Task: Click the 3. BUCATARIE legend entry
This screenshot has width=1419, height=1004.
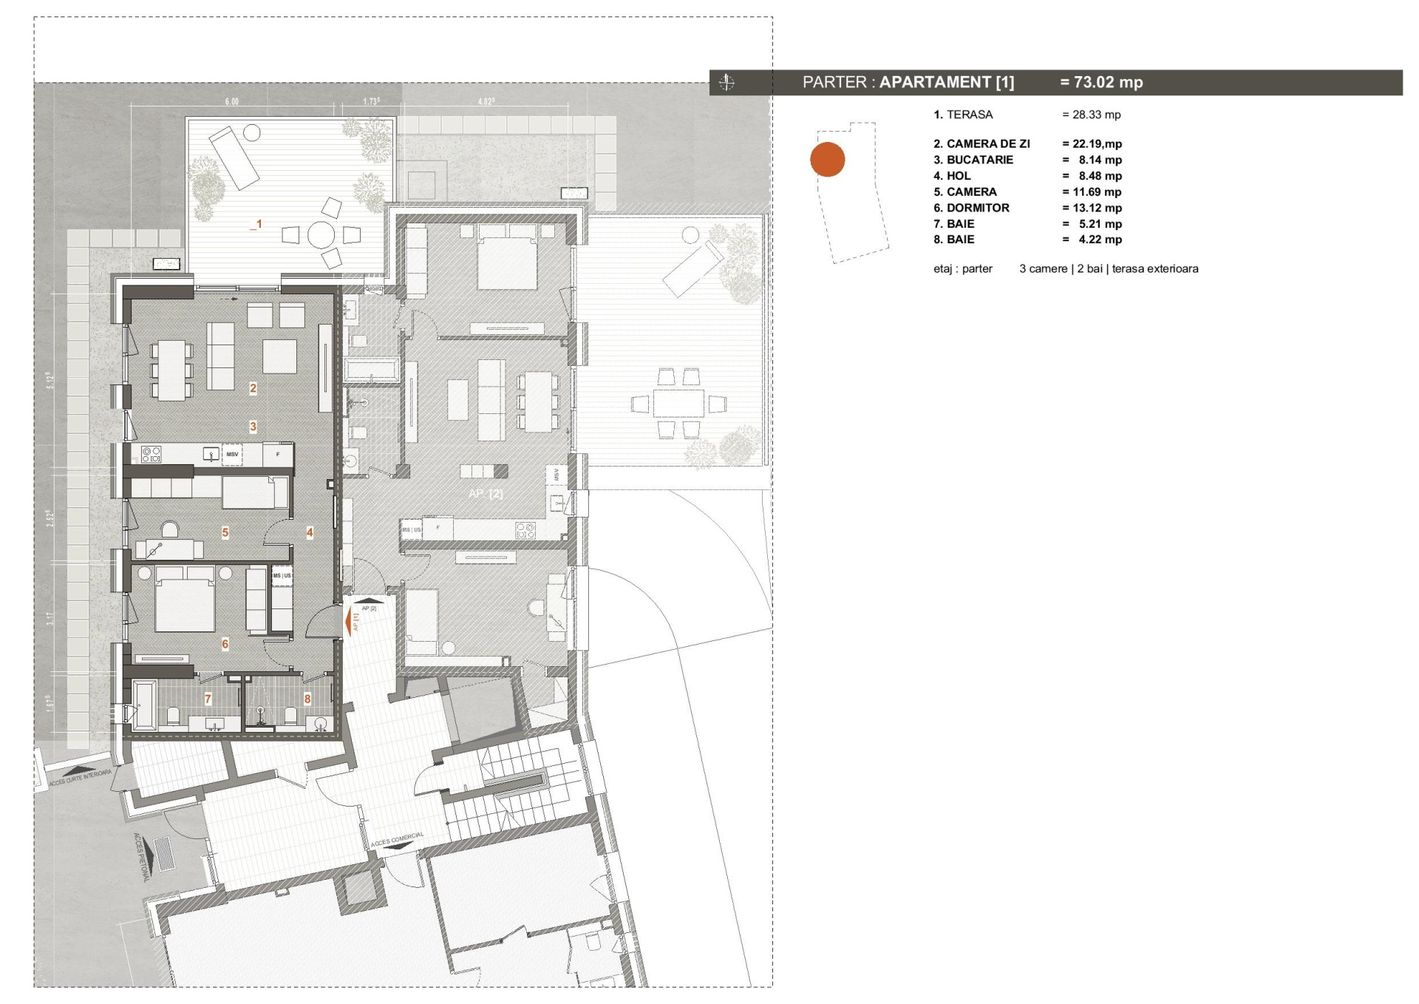Action: pos(973,160)
